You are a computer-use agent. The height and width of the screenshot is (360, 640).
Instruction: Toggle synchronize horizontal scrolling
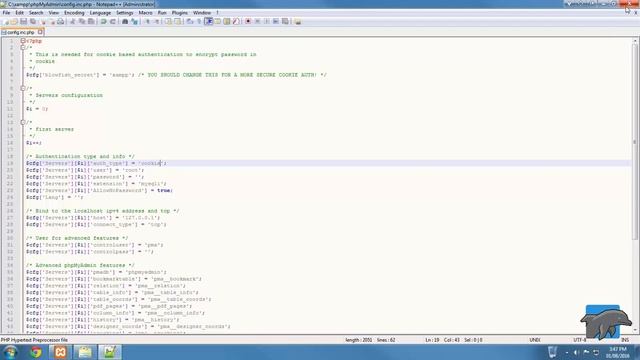tap(178, 21)
